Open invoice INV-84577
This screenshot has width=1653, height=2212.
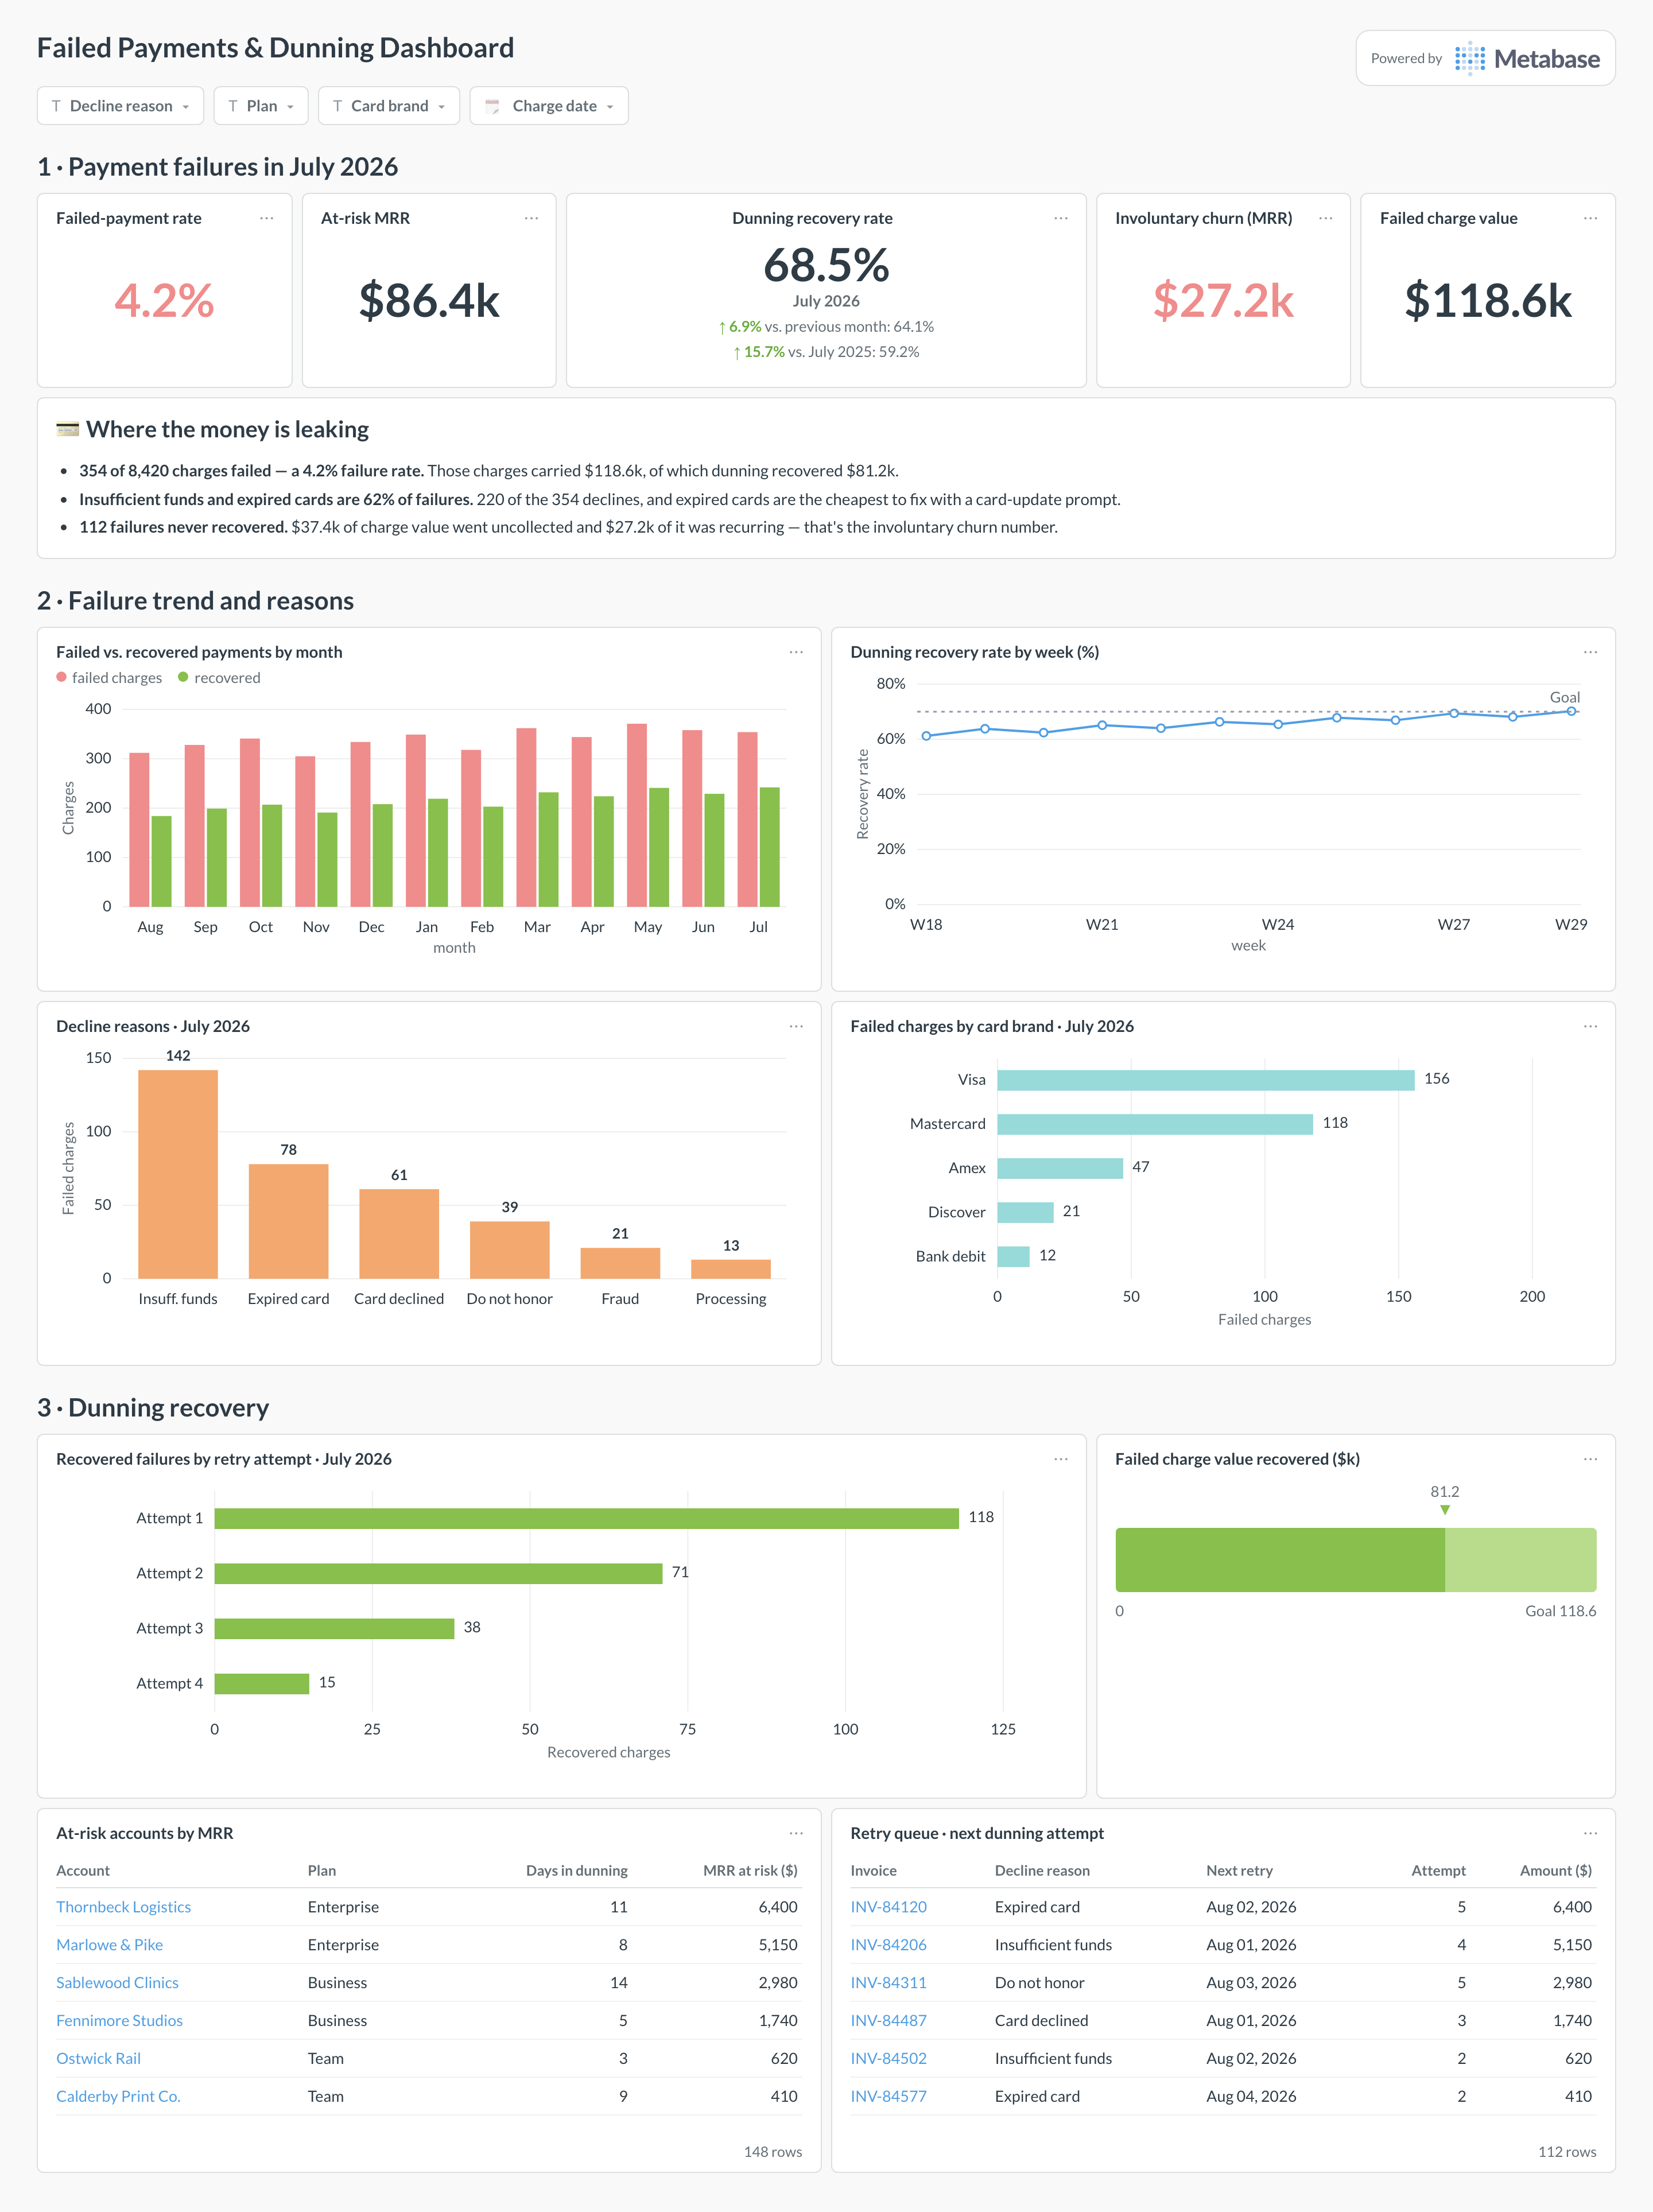click(x=888, y=2097)
